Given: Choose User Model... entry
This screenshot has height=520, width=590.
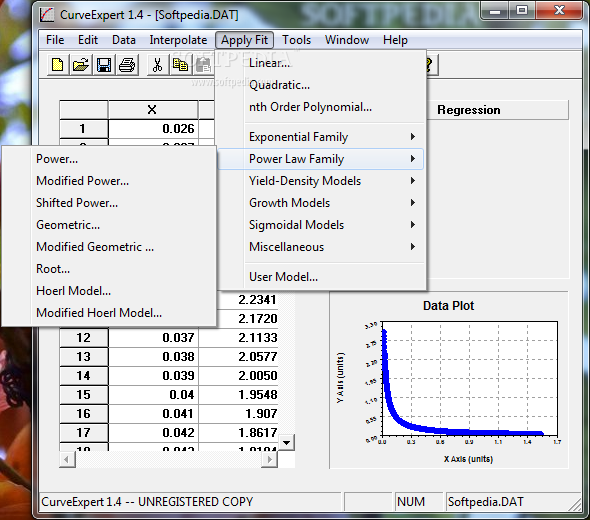Looking at the screenshot, I should [321, 277].
